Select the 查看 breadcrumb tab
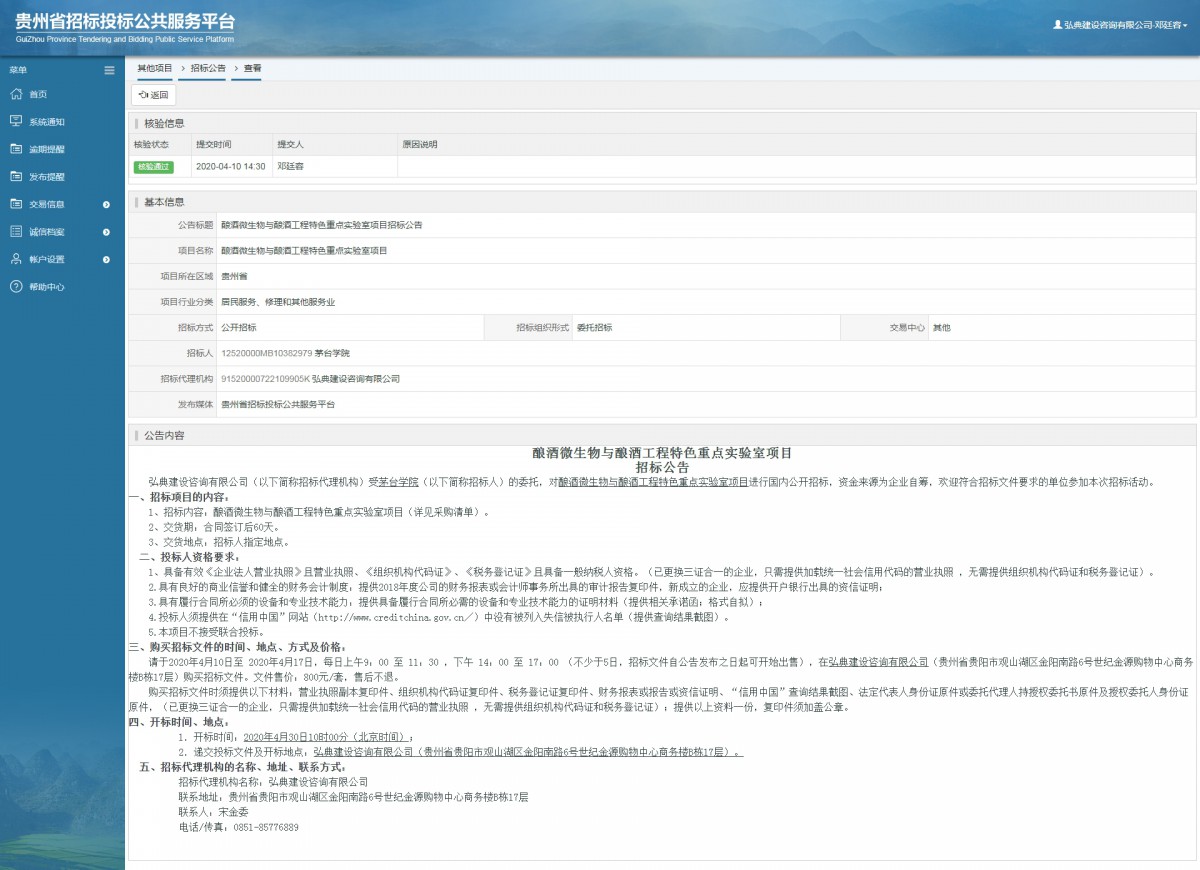Screen dimensions: 1200x870 252,68
